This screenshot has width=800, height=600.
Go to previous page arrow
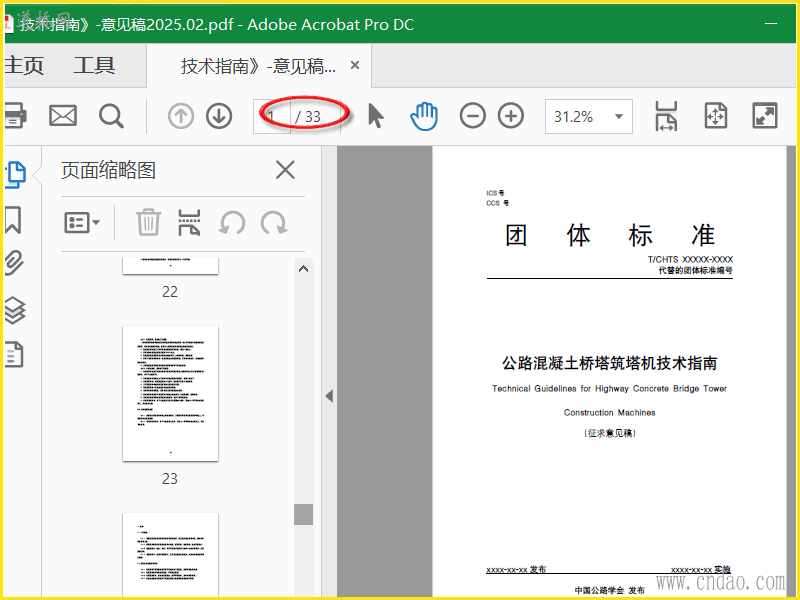[x=181, y=116]
